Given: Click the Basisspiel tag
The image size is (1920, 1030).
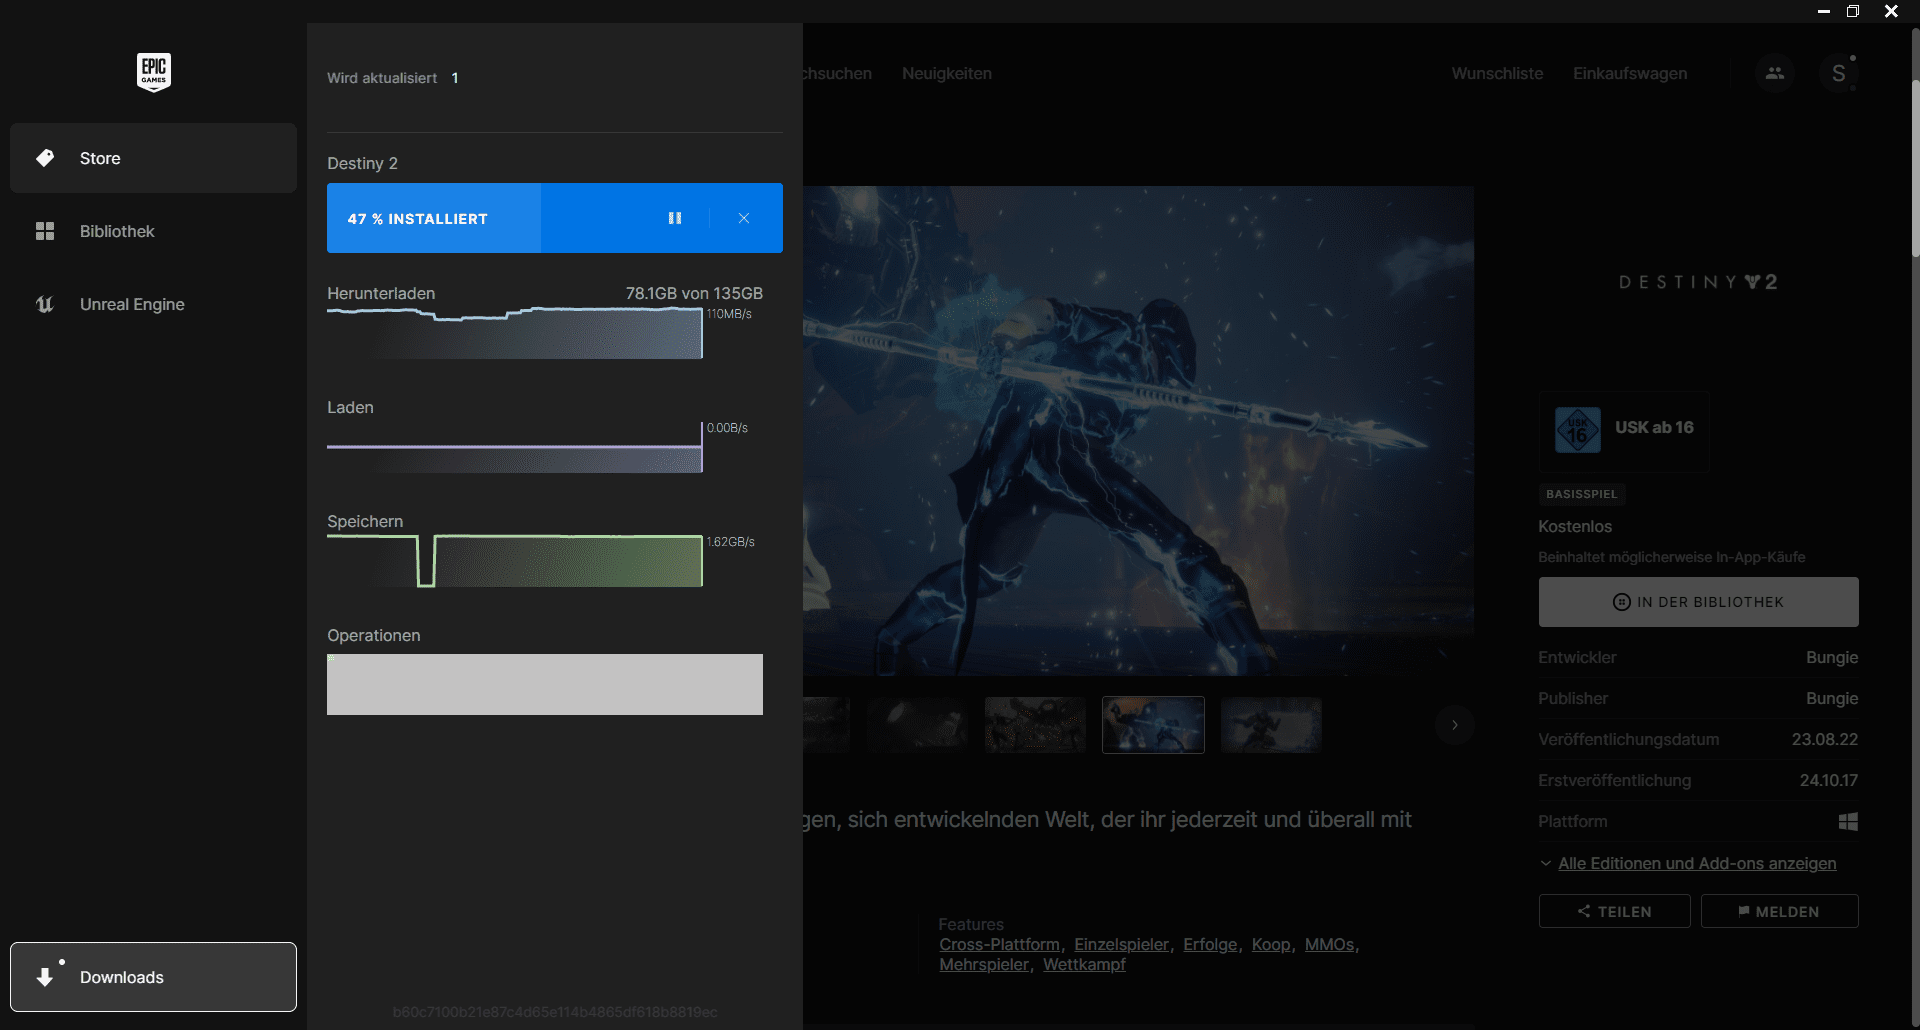Looking at the screenshot, I should click(1582, 494).
